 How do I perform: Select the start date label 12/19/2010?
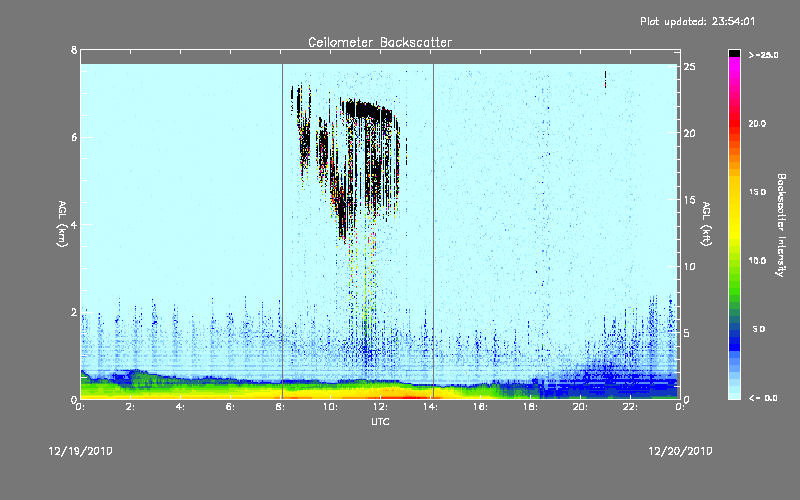coord(81,451)
